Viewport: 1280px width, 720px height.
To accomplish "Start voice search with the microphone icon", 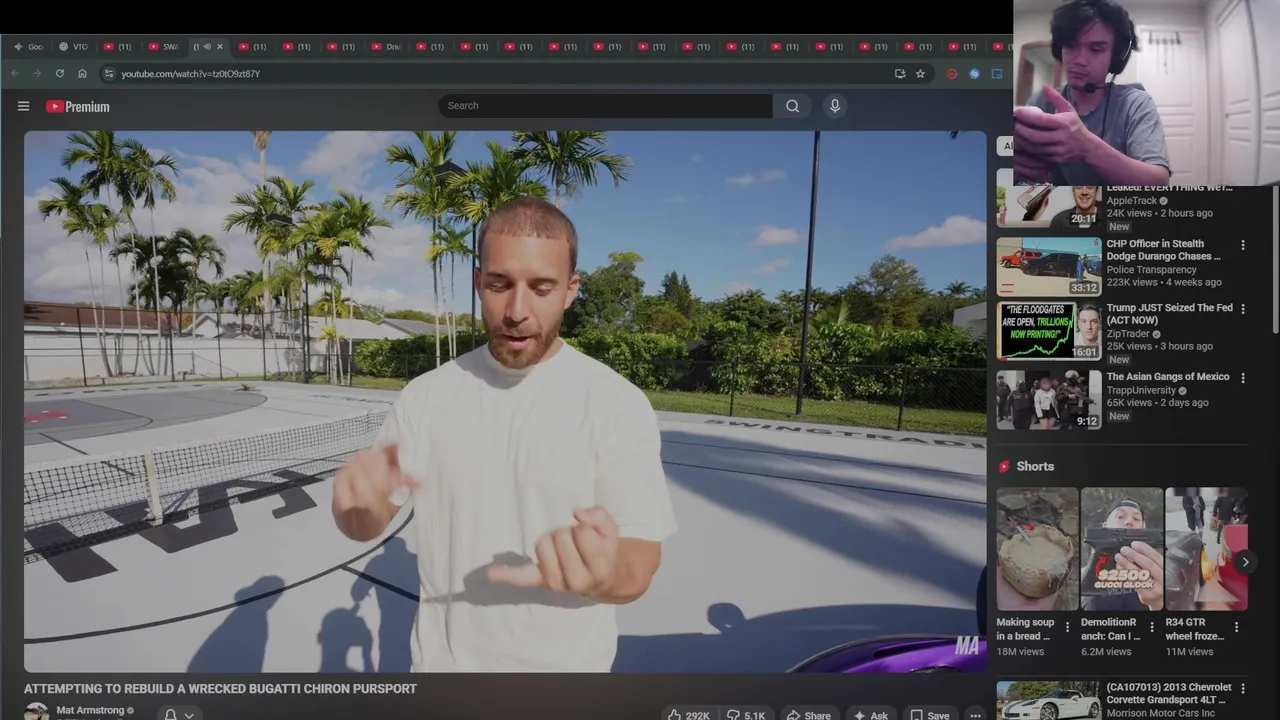I will (834, 106).
